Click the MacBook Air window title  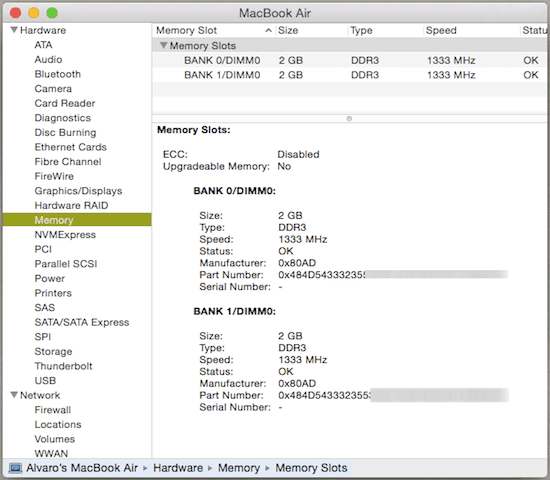(275, 13)
